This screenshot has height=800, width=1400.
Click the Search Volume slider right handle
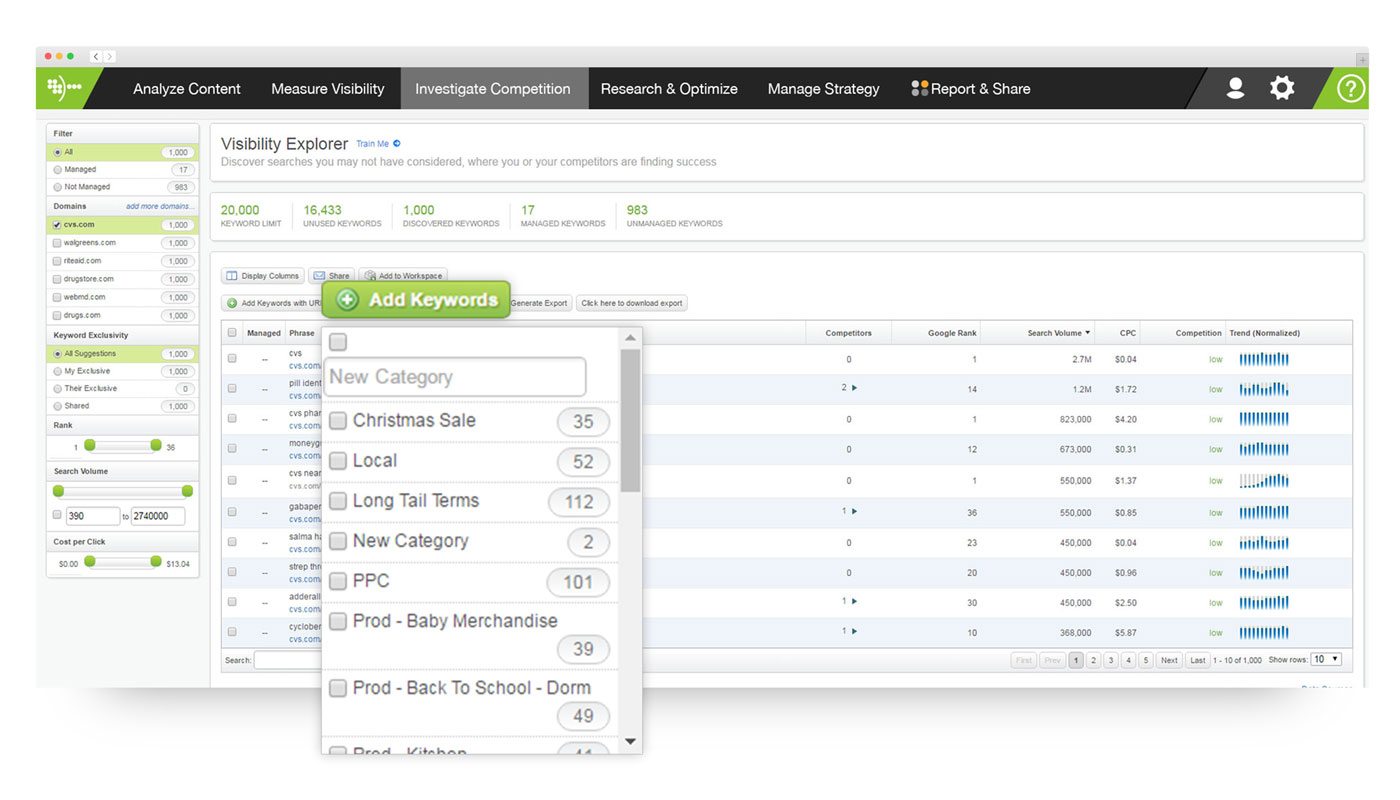pos(187,491)
